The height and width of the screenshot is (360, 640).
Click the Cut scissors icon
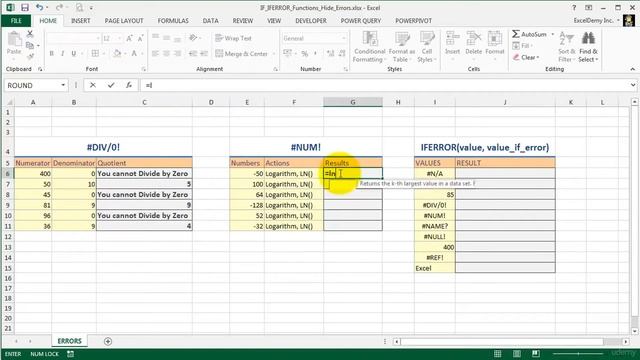click(30, 34)
